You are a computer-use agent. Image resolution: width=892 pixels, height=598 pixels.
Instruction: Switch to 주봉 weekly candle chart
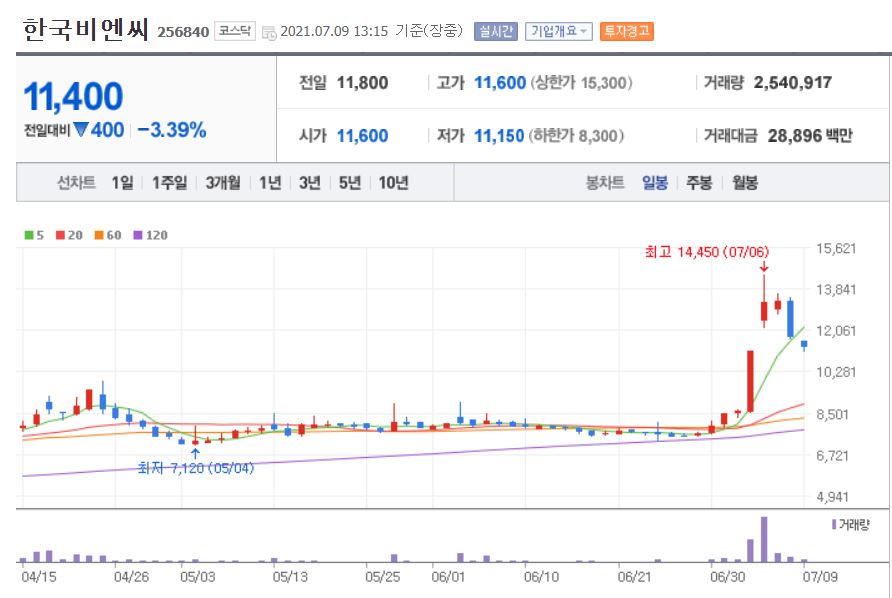pos(699,183)
